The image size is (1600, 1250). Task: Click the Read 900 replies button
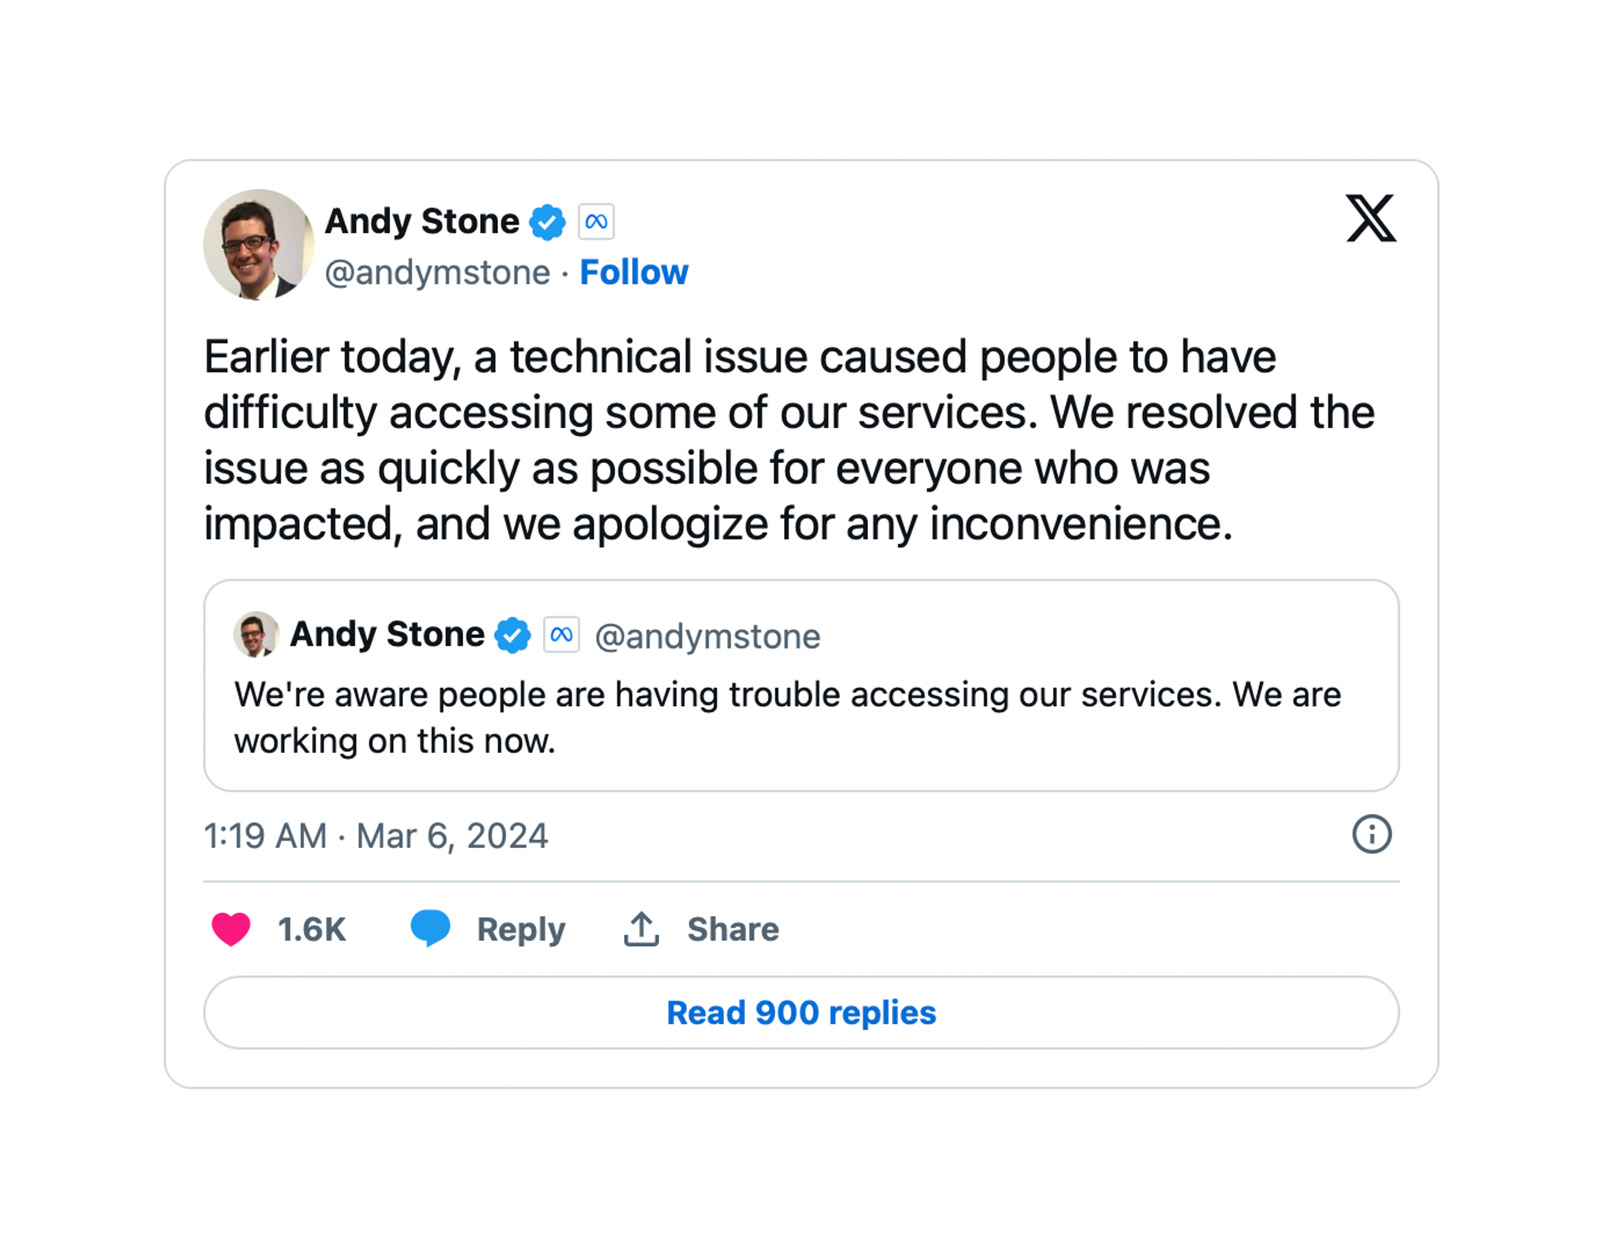click(x=801, y=1013)
